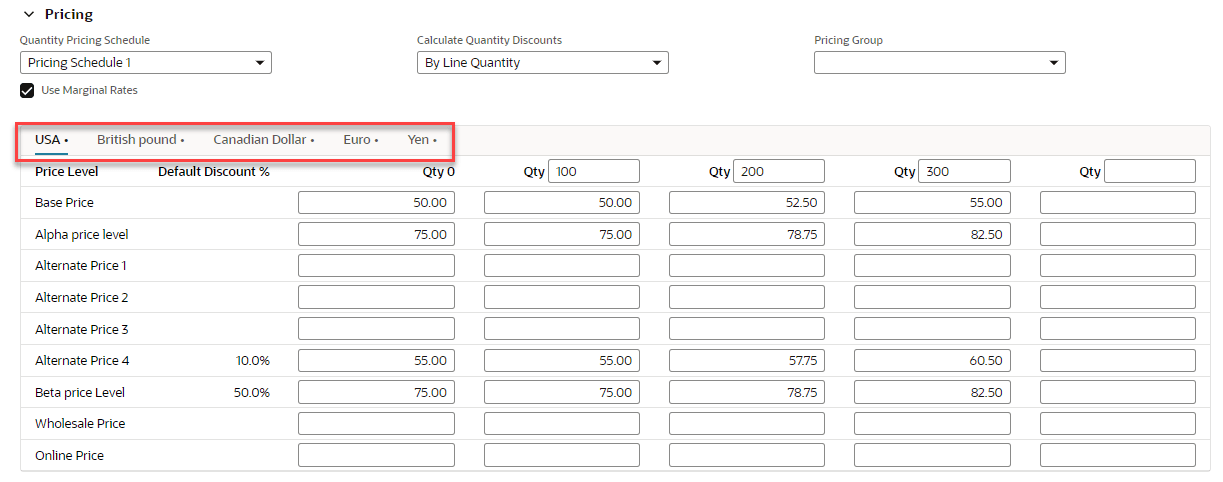This screenshot has height=482, width=1223.
Task: Click the Qty field containing 300
Action: (964, 171)
